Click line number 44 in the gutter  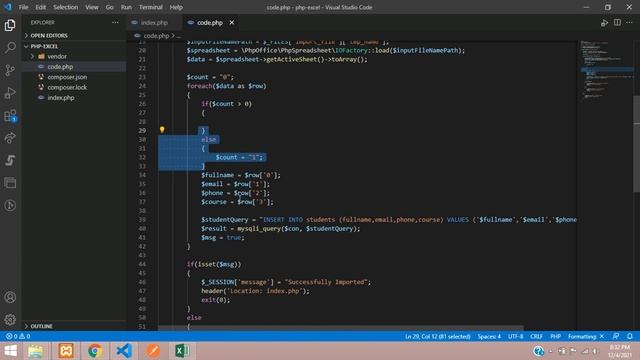(142, 264)
